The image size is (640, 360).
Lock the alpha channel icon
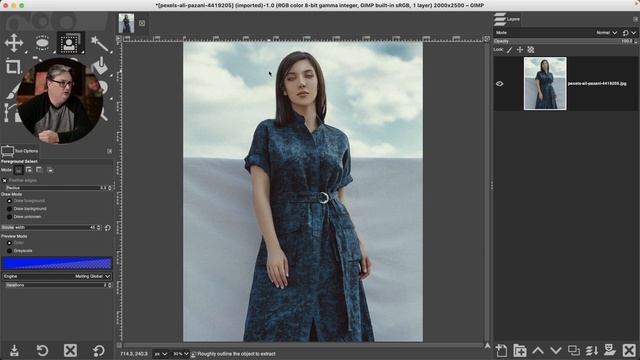coord(531,50)
